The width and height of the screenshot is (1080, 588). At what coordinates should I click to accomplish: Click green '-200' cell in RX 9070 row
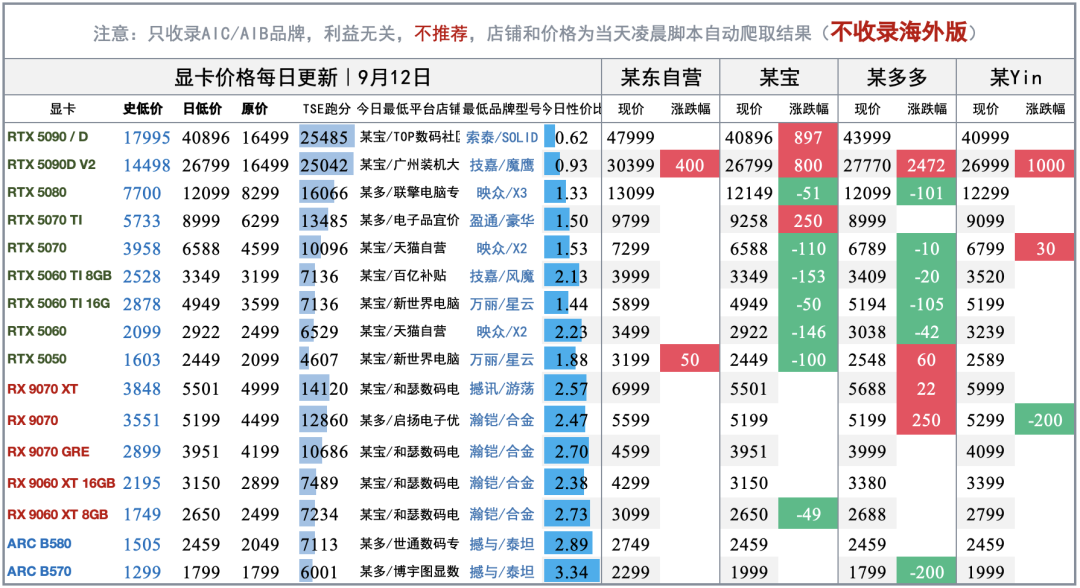point(1045,420)
